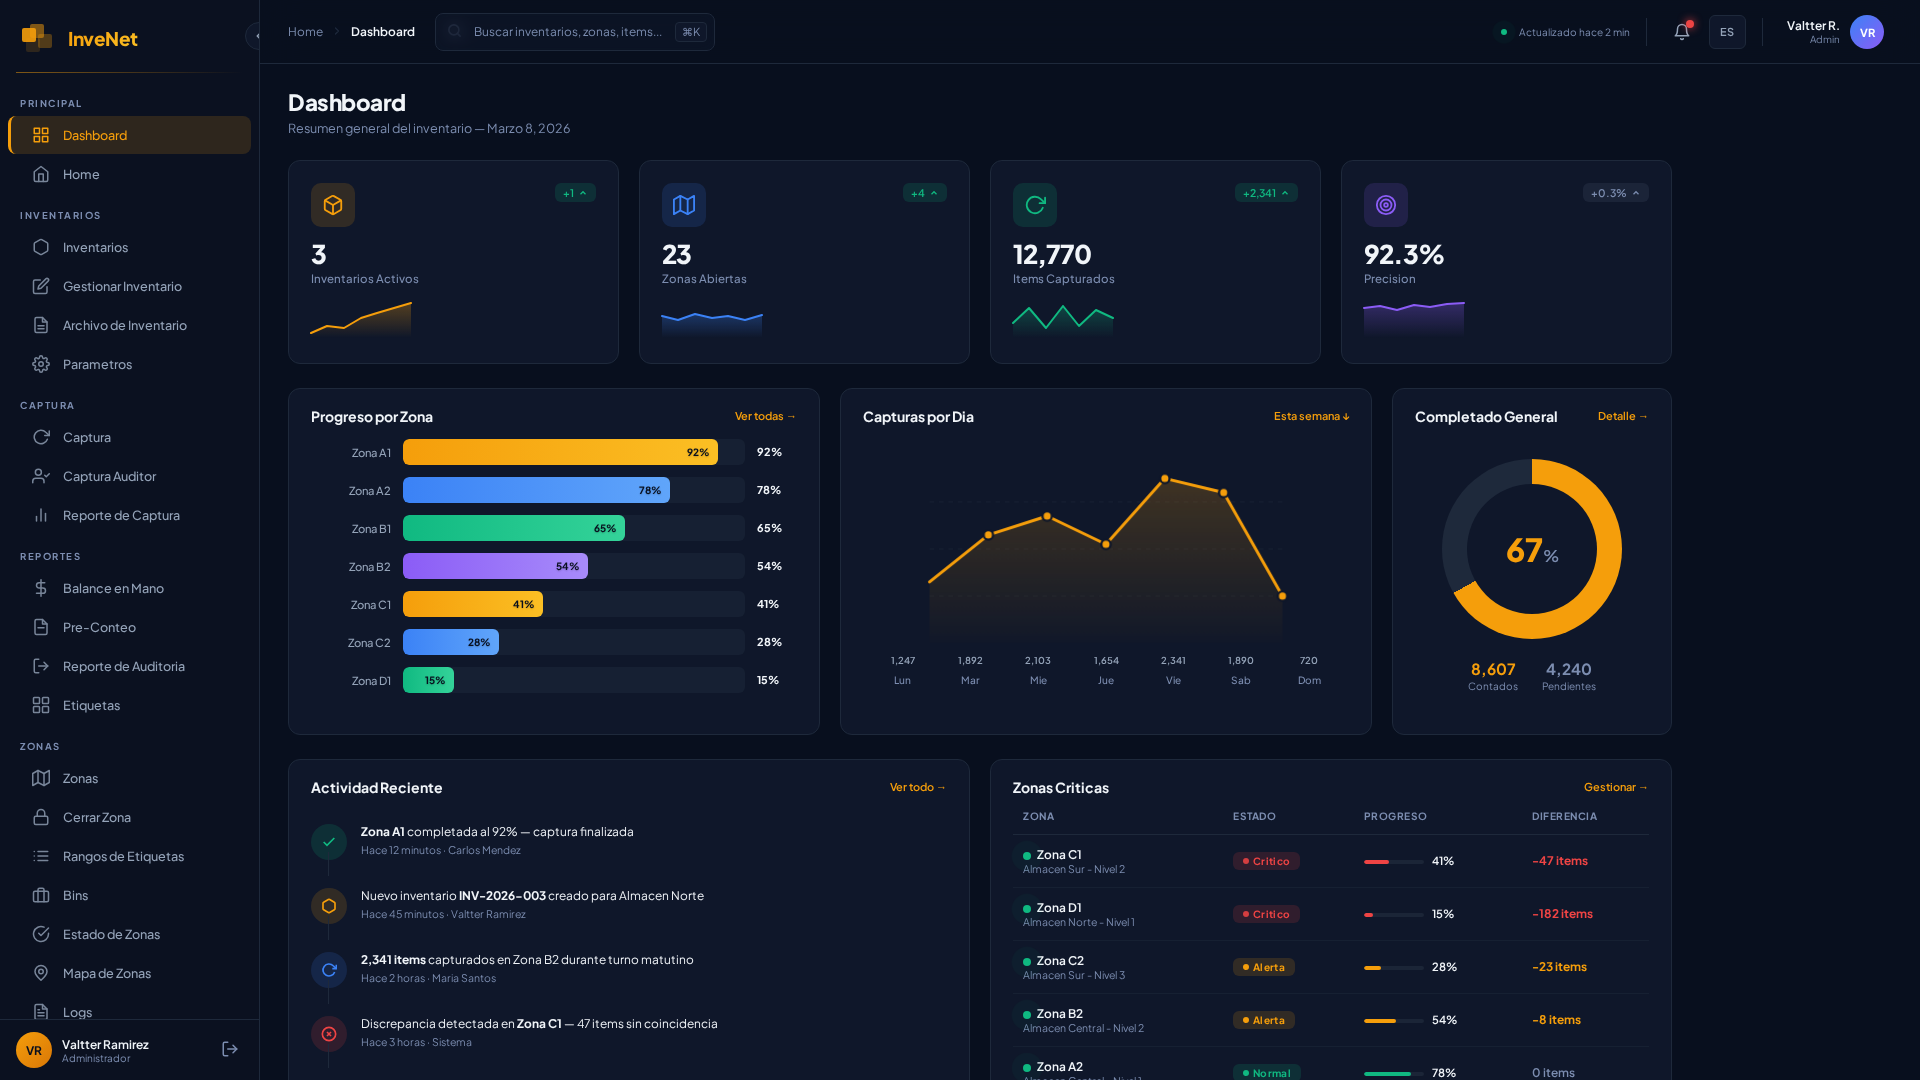Open Mapa de Zonas in sidebar
Image resolution: width=1920 pixels, height=1080 pixels.
(107, 973)
